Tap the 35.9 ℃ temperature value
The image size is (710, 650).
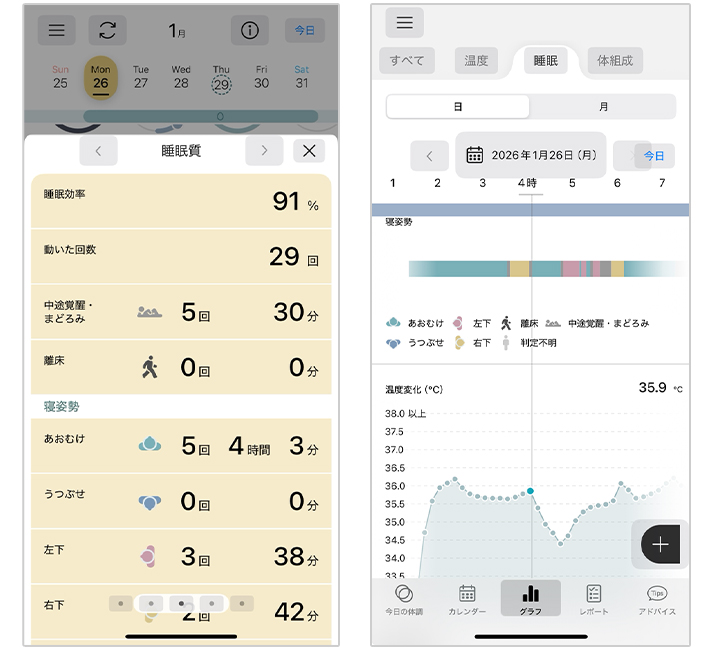(x=660, y=388)
